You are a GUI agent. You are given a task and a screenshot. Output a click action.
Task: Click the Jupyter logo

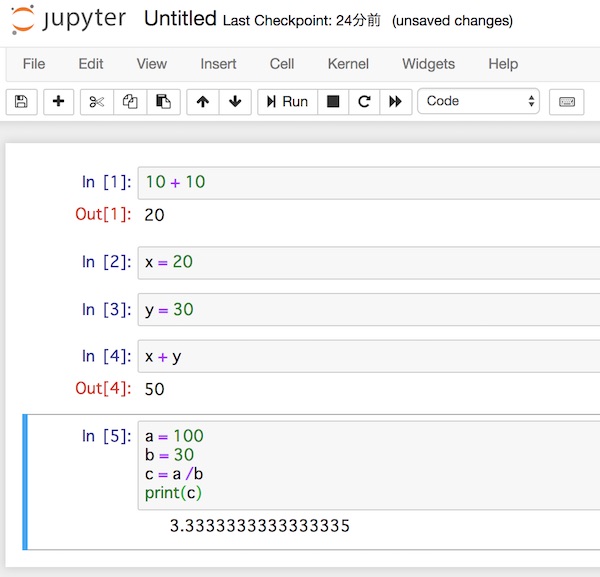pyautogui.click(x=68, y=19)
